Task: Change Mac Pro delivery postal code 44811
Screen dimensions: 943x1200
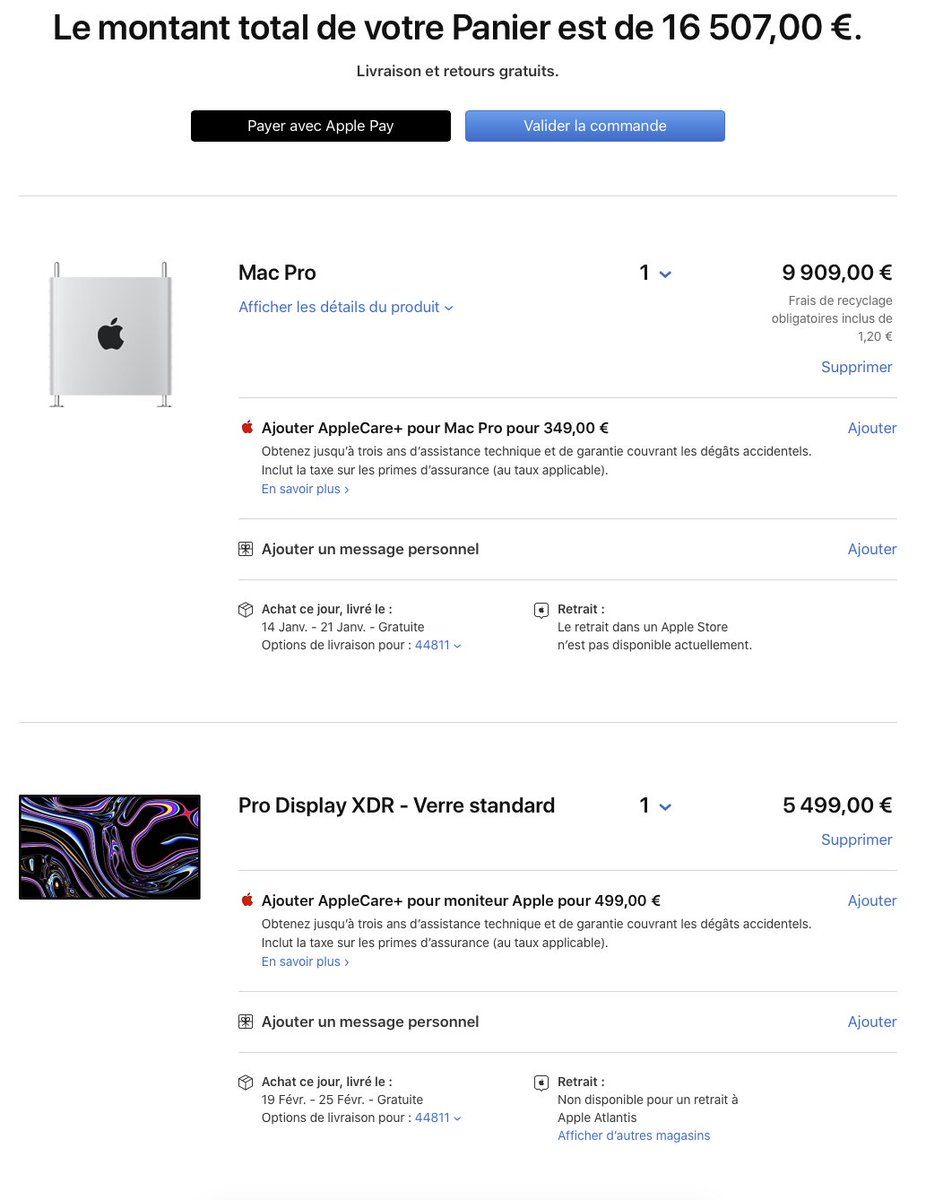Action: pos(438,645)
